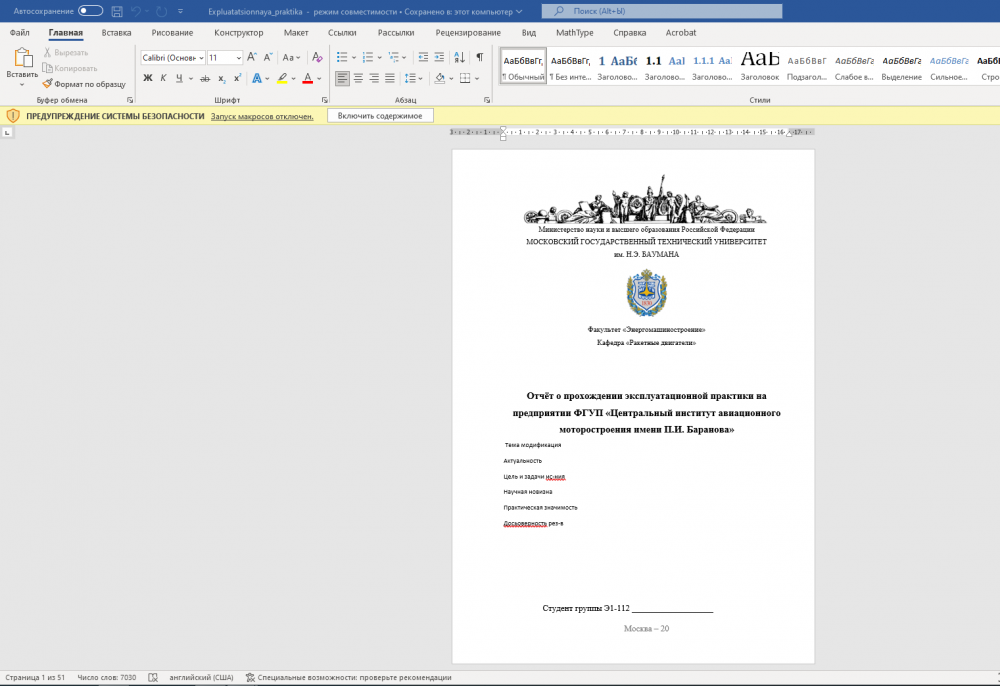1000x686 pixels.
Task: Click the tab stop selector at ruler corner
Action: tap(6, 132)
